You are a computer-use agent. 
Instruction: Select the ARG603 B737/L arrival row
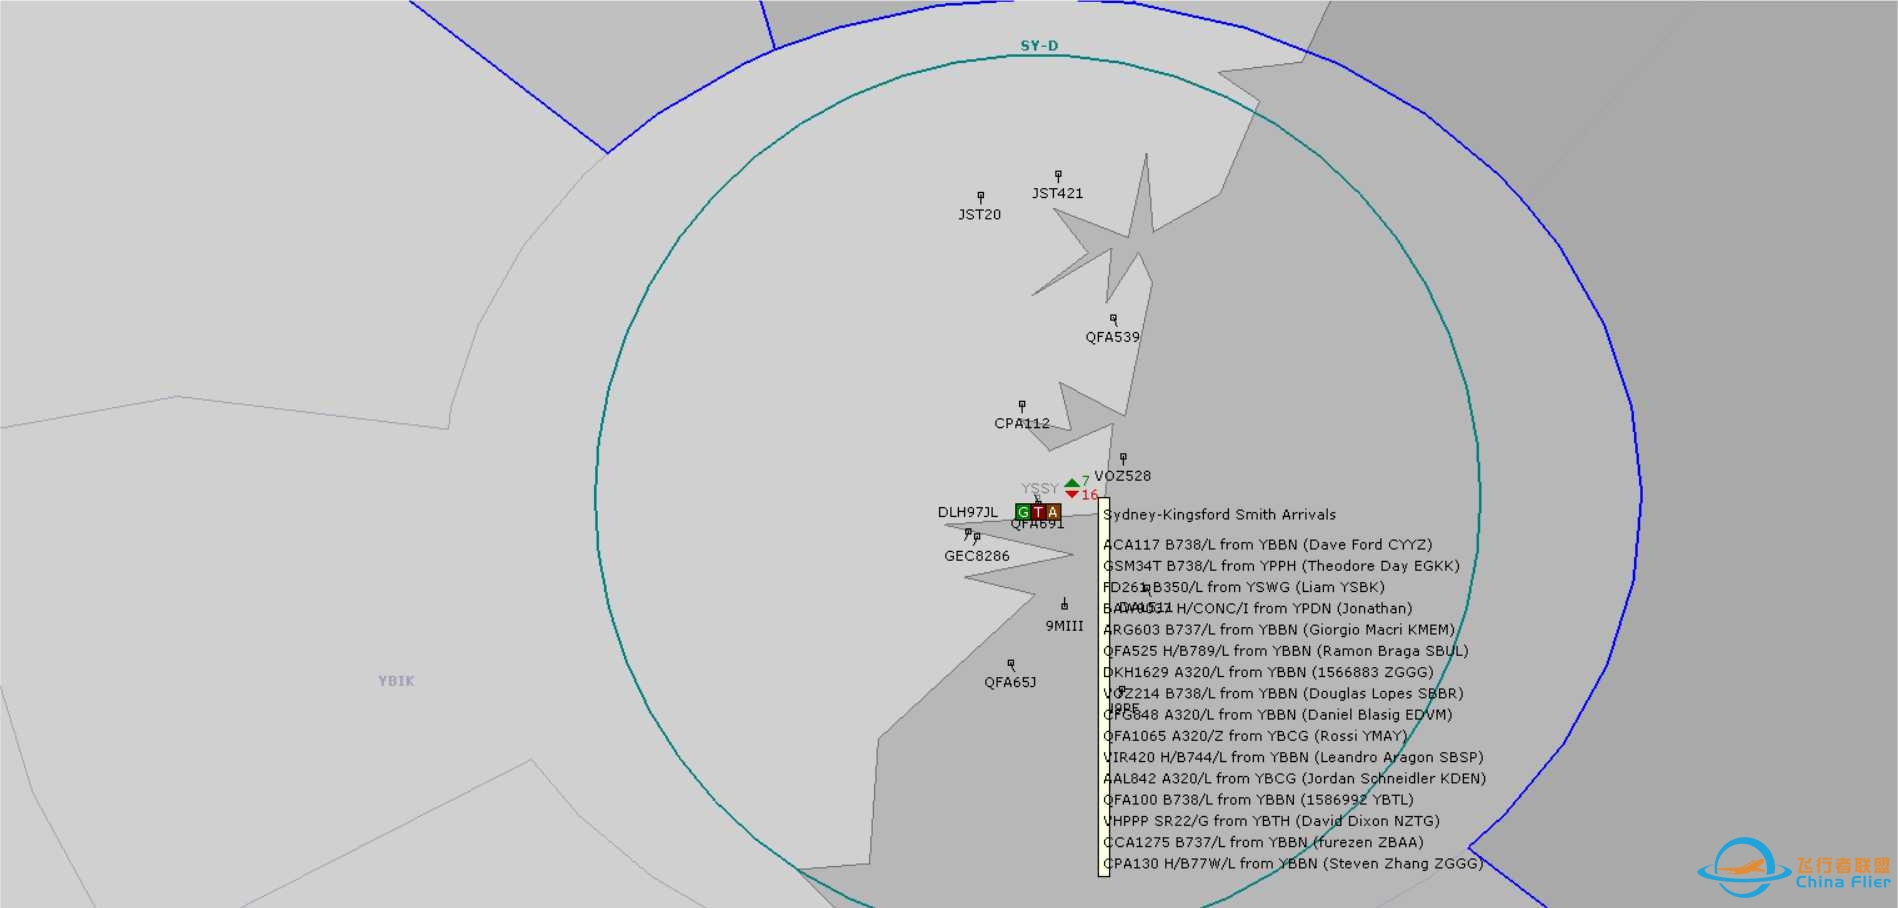point(1279,630)
